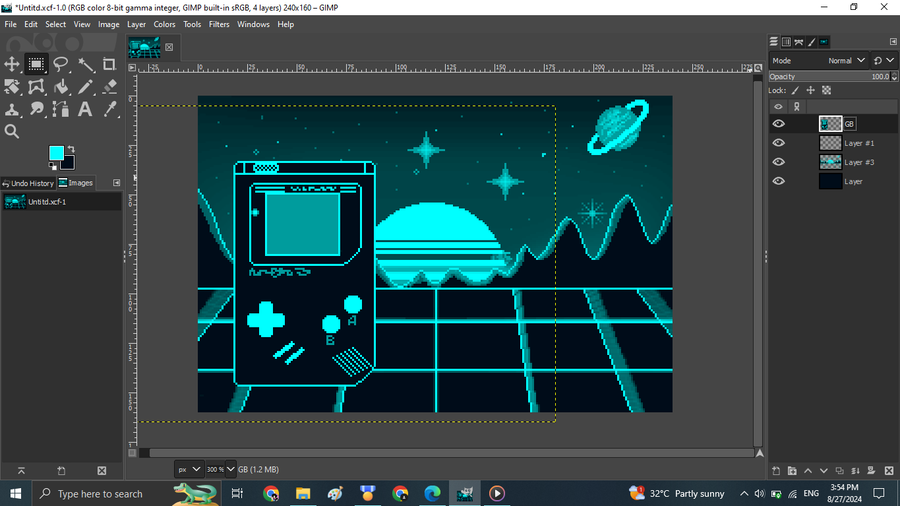Select the Eraser tool
This screenshot has height=506, width=900.
(x=109, y=87)
